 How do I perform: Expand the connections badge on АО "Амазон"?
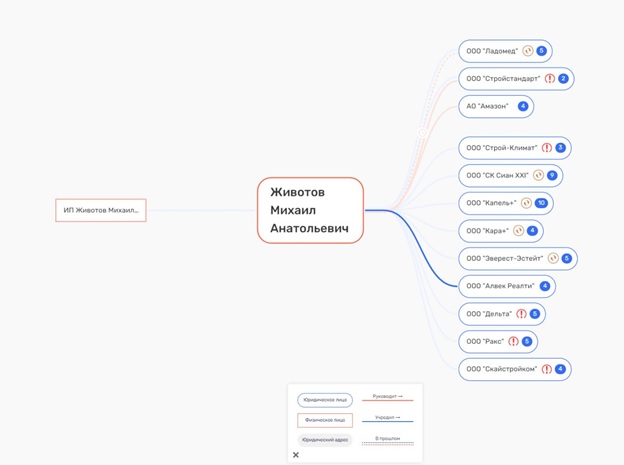click(522, 106)
